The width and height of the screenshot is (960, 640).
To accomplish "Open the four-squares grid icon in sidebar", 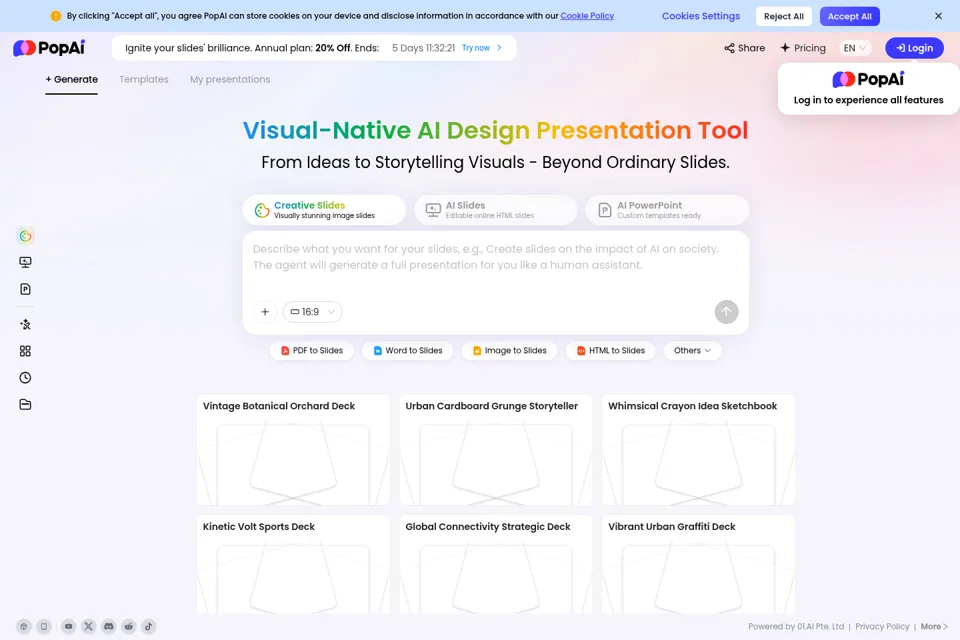I will coord(25,351).
